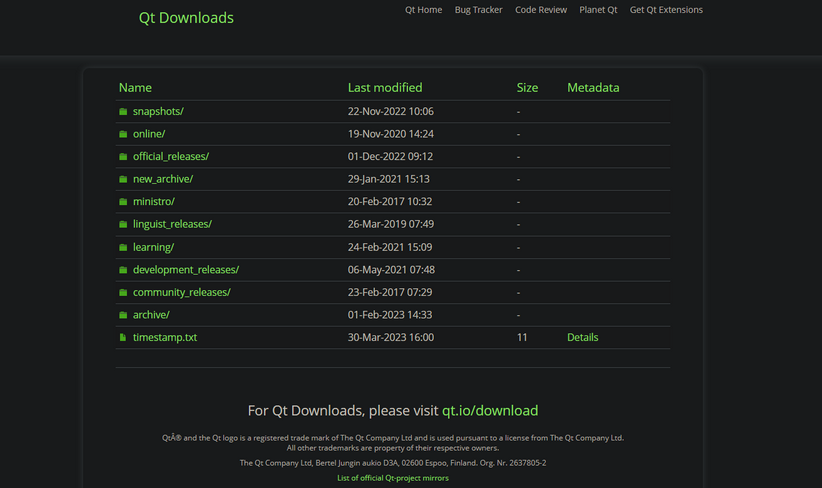Image resolution: width=822 pixels, height=488 pixels.
Task: Select date text 22-Nov-2022 10:06
Action: click(x=391, y=111)
